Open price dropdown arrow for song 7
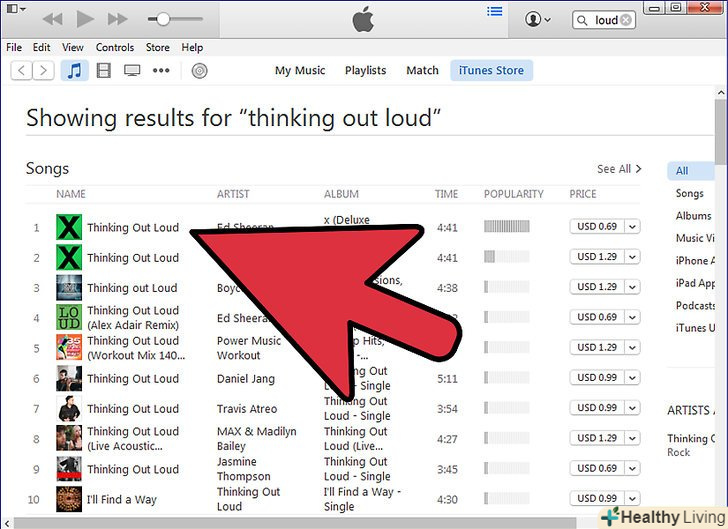The width and height of the screenshot is (728, 529). coord(632,408)
